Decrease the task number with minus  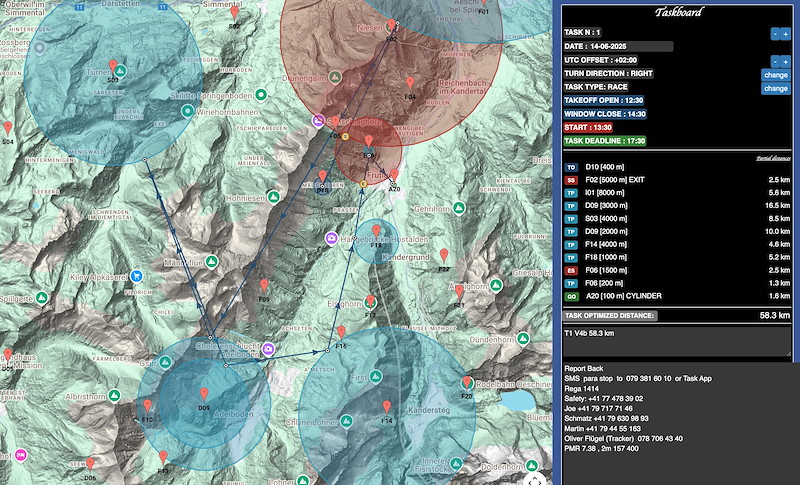point(775,34)
